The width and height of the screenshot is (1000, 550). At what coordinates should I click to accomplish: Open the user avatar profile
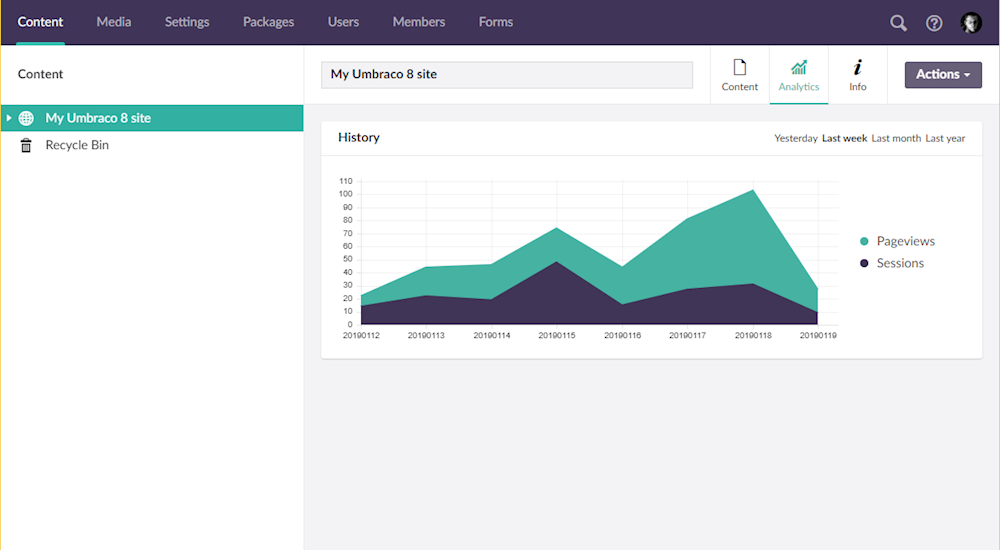tap(971, 23)
